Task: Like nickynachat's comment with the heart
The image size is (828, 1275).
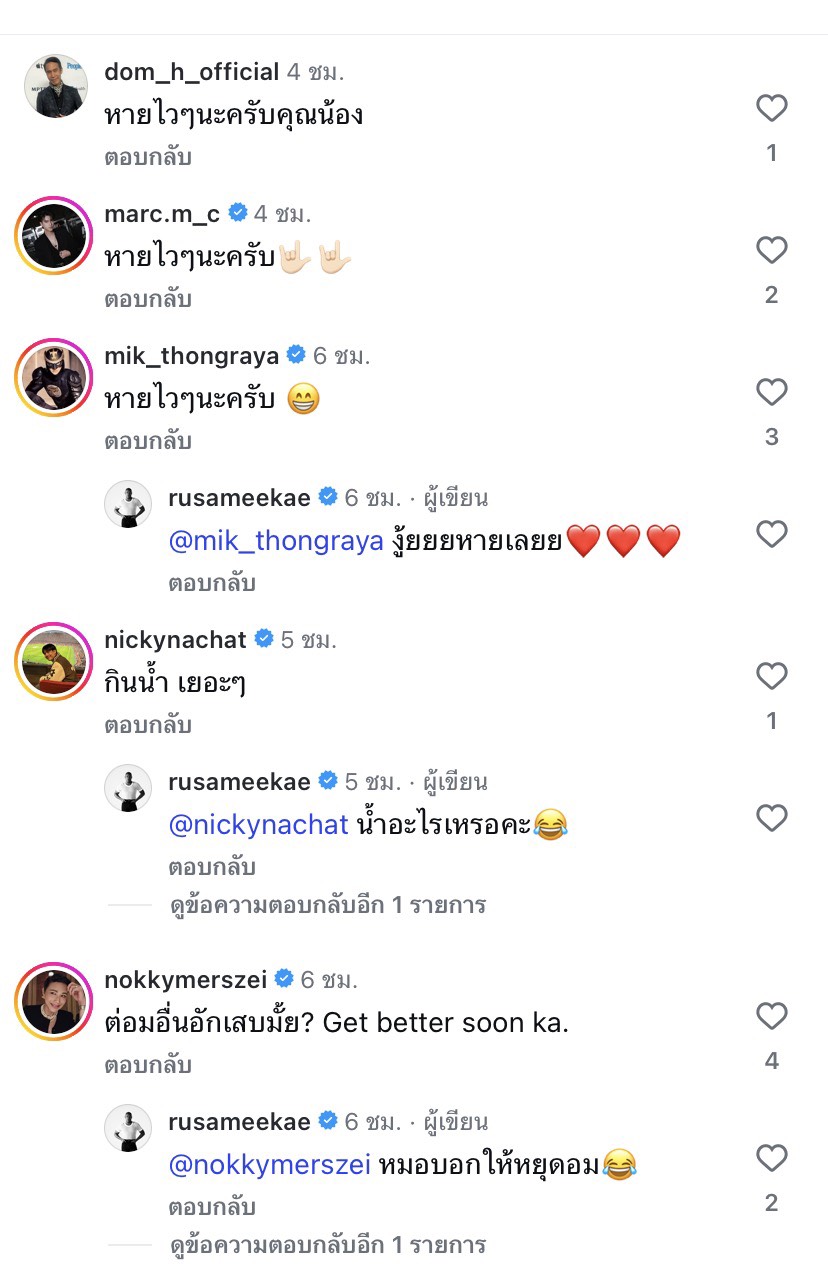Action: [x=771, y=677]
